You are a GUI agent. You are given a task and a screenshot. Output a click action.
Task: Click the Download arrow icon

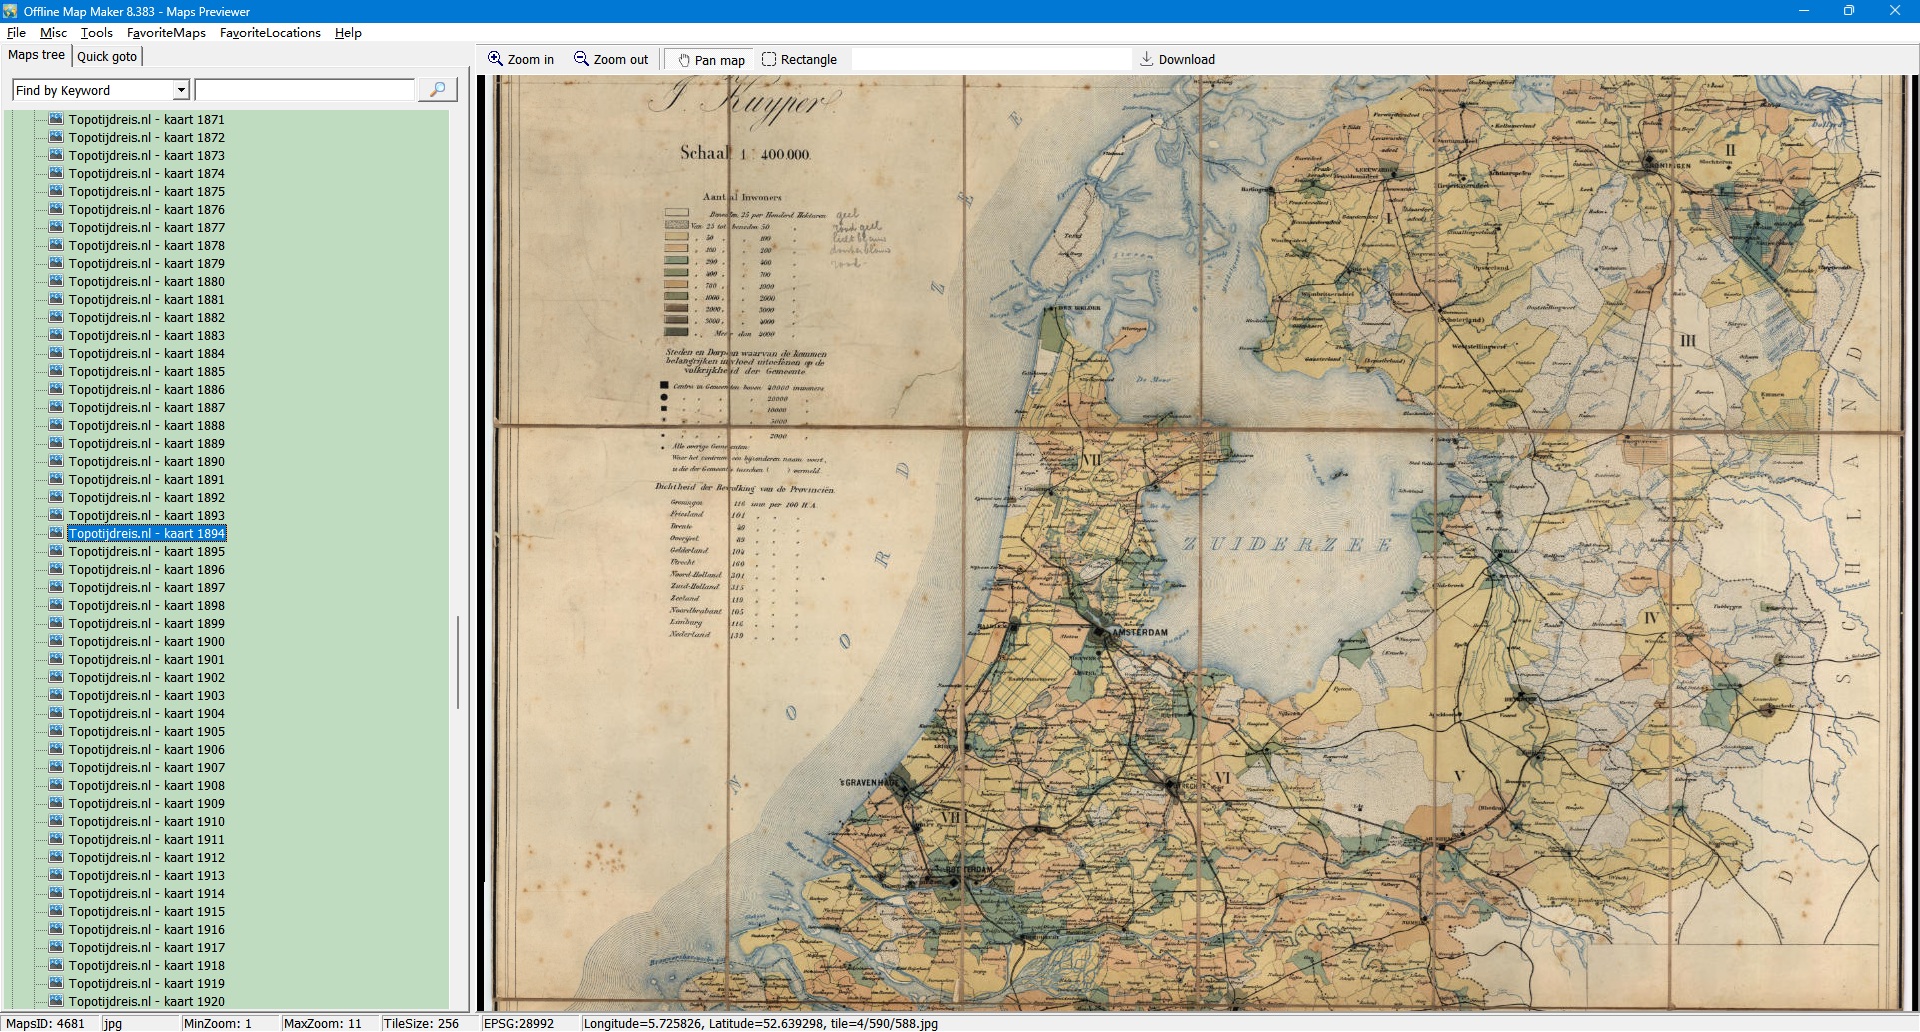click(x=1147, y=59)
